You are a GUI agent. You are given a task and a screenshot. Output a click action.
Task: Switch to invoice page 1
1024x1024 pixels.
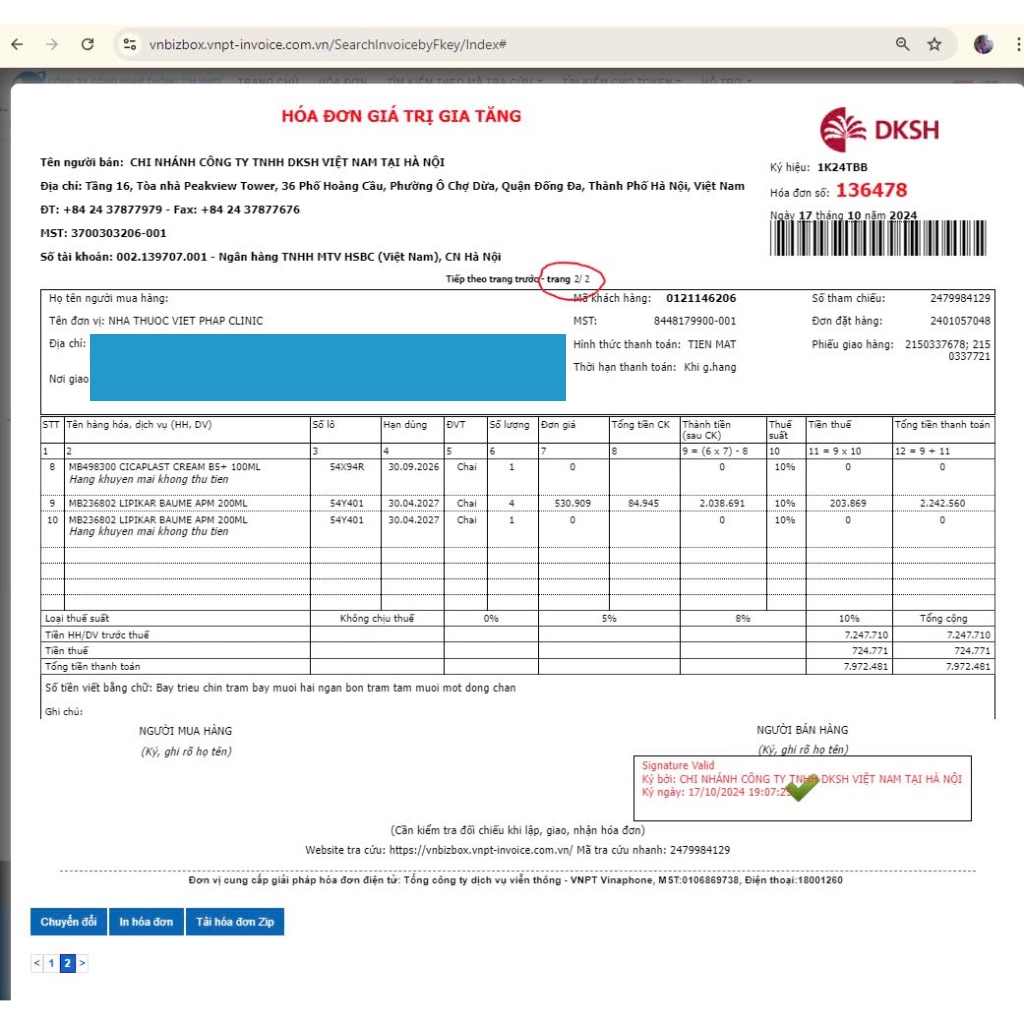click(x=52, y=963)
